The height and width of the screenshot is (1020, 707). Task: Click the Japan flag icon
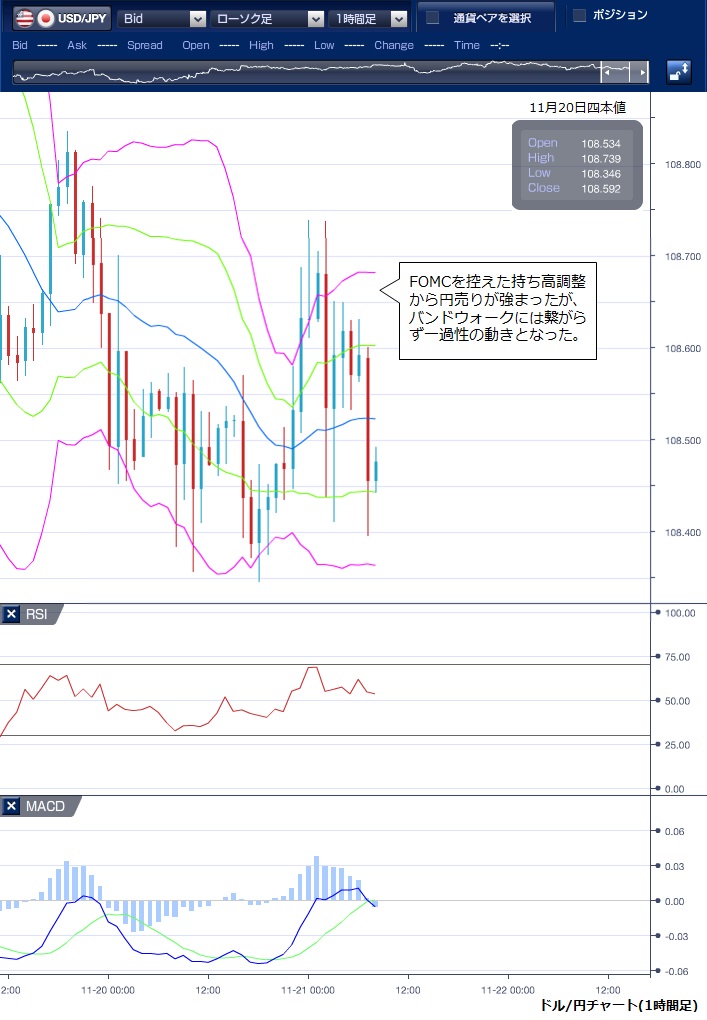pyautogui.click(x=46, y=18)
